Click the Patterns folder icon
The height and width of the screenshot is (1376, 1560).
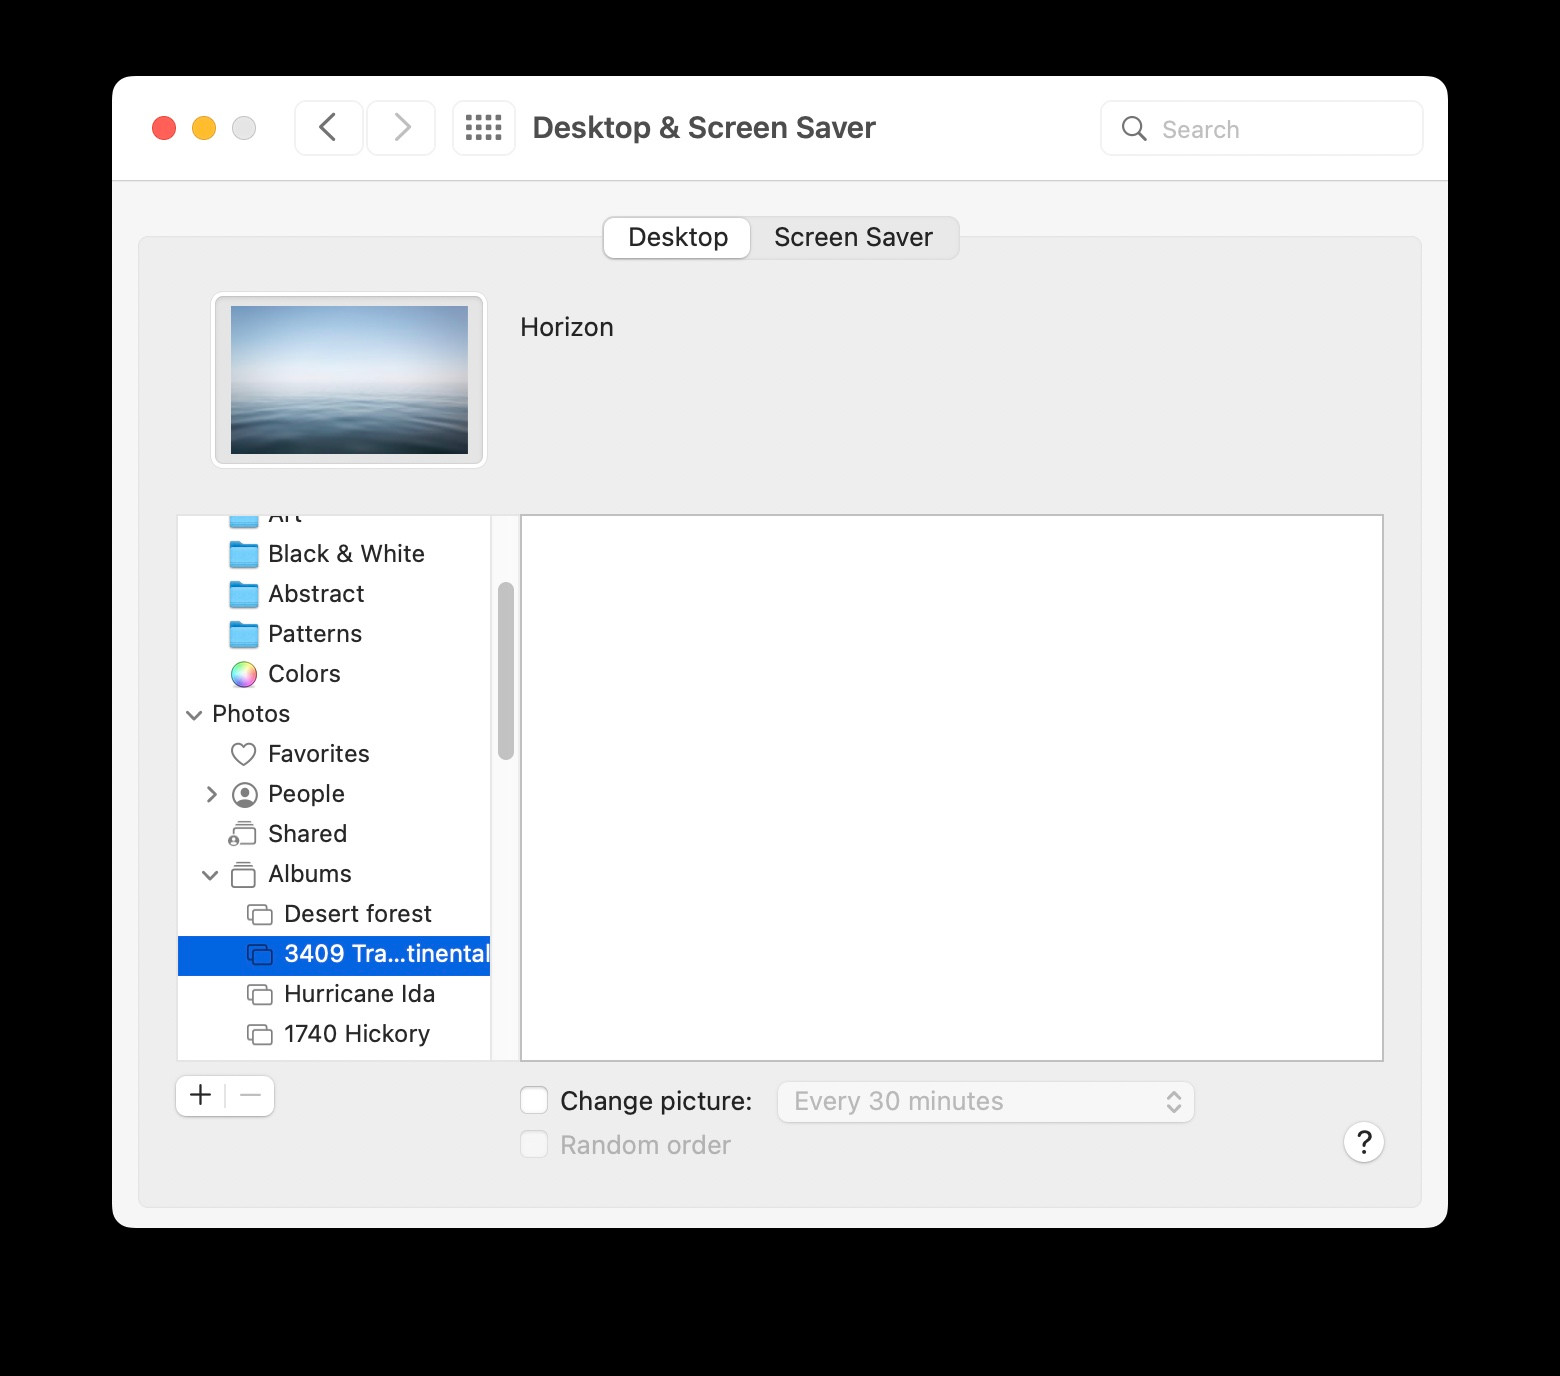coord(244,634)
